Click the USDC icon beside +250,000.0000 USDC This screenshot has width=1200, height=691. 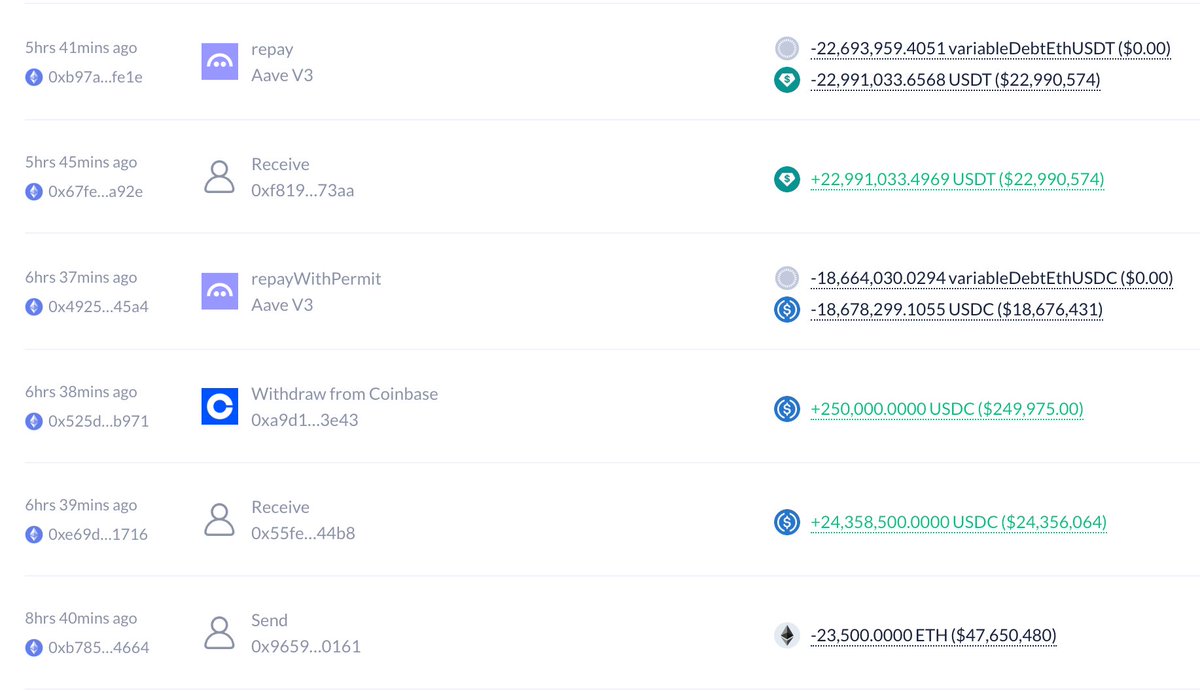coord(788,408)
